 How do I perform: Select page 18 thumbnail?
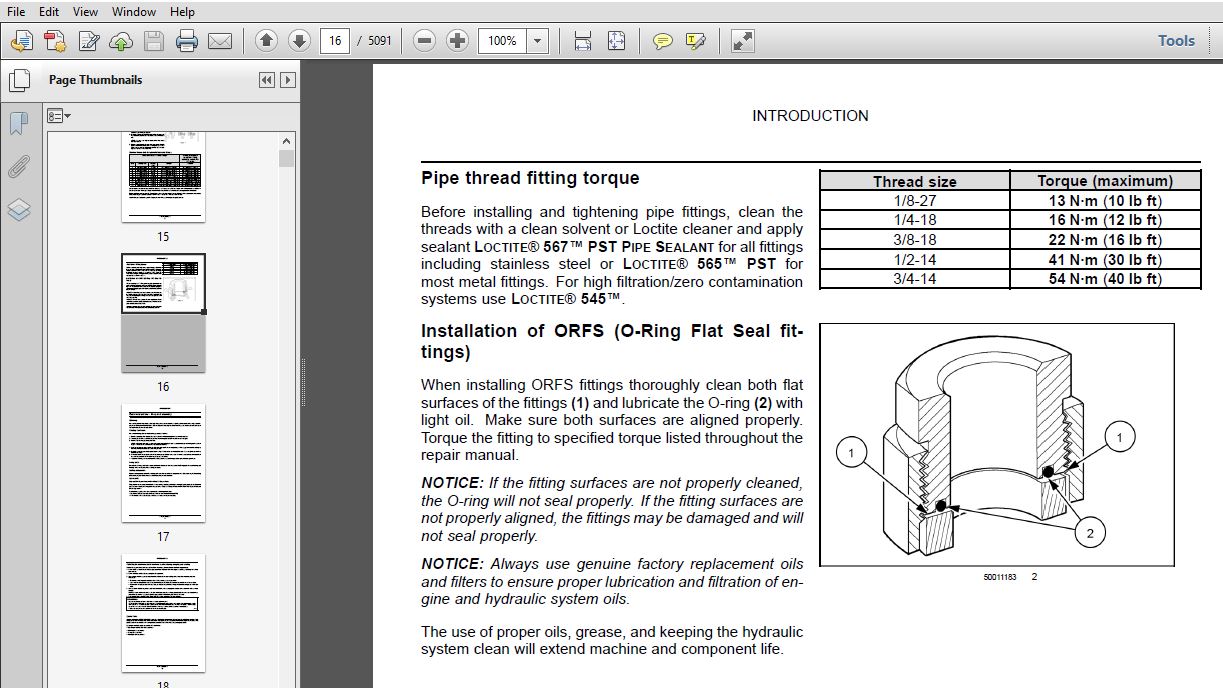pyautogui.click(x=163, y=613)
